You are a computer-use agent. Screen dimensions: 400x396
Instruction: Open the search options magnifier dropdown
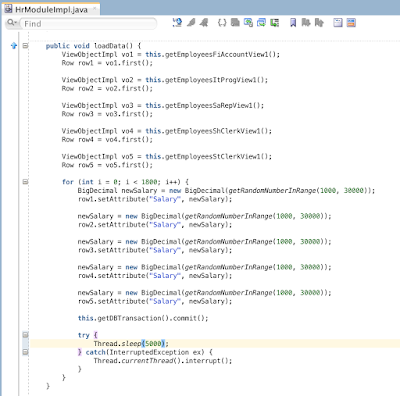[11, 23]
